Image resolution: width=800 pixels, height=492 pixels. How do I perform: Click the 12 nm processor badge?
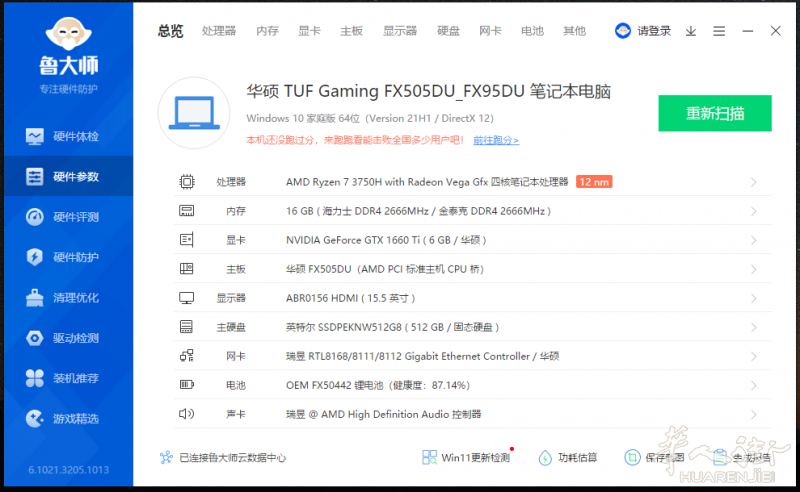594,182
